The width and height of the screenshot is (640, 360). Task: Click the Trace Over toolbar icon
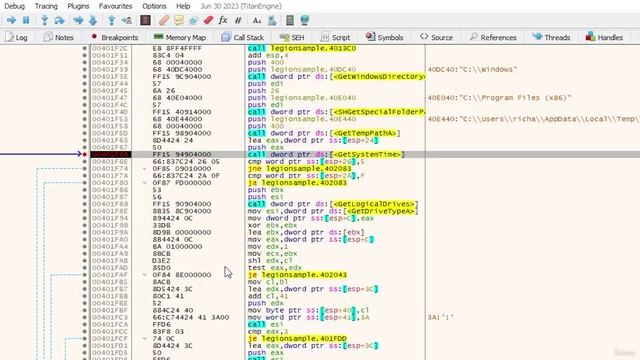[93, 20]
